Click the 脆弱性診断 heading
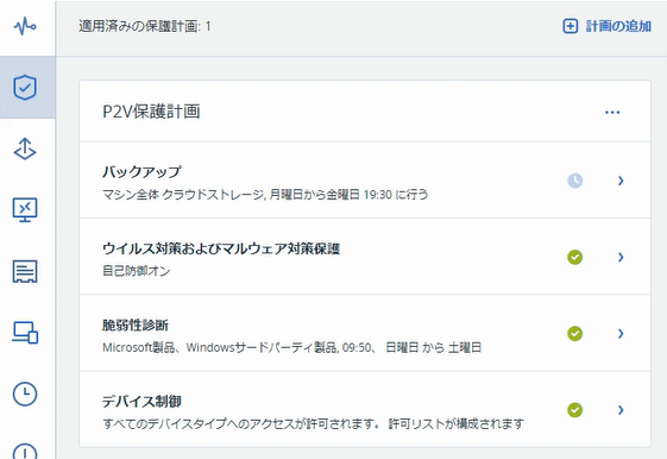The height and width of the screenshot is (459, 667). 135,325
